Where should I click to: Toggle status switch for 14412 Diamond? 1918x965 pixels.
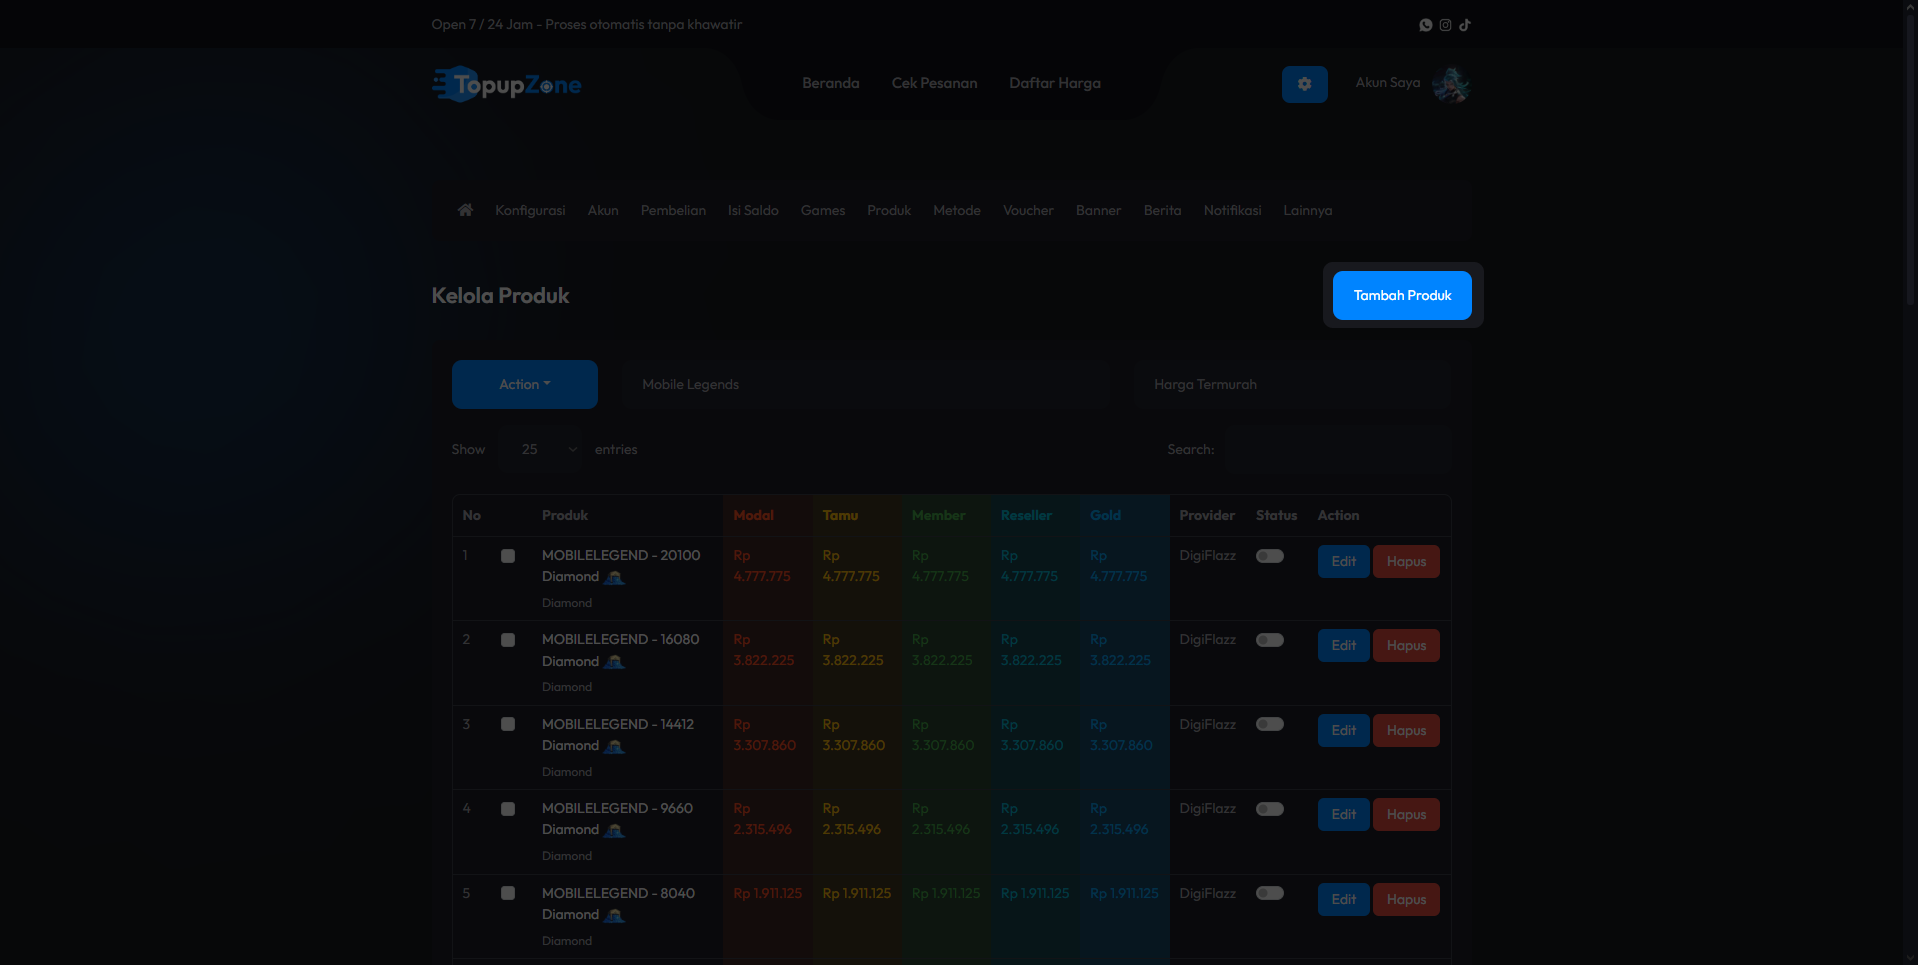(1270, 724)
